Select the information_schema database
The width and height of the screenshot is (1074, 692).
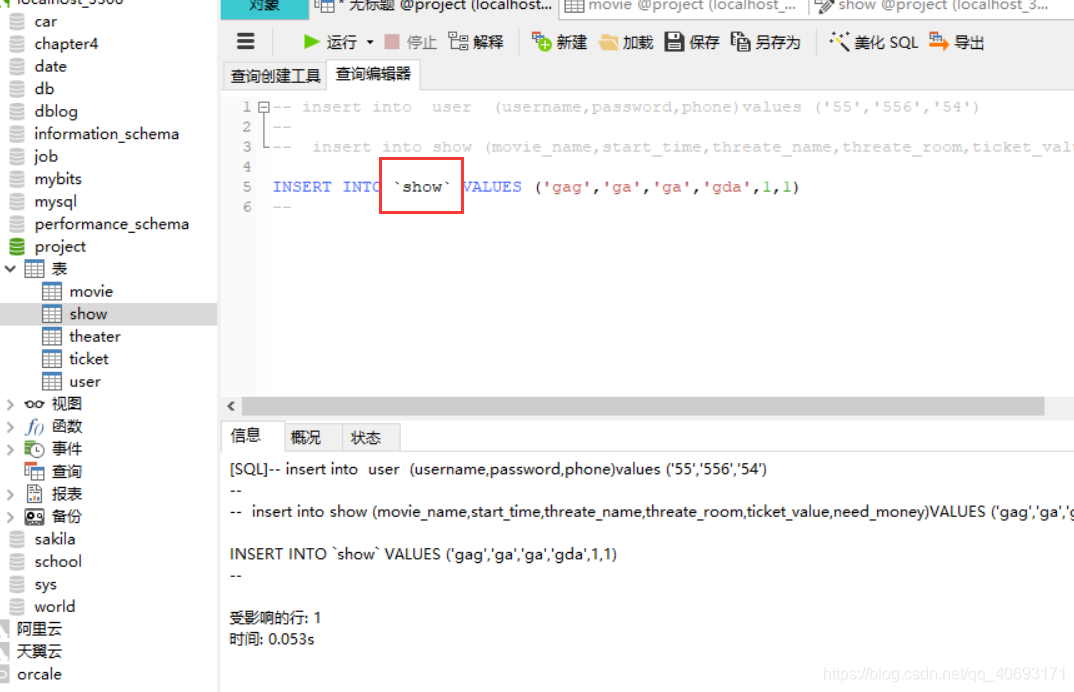pyautogui.click(x=106, y=134)
